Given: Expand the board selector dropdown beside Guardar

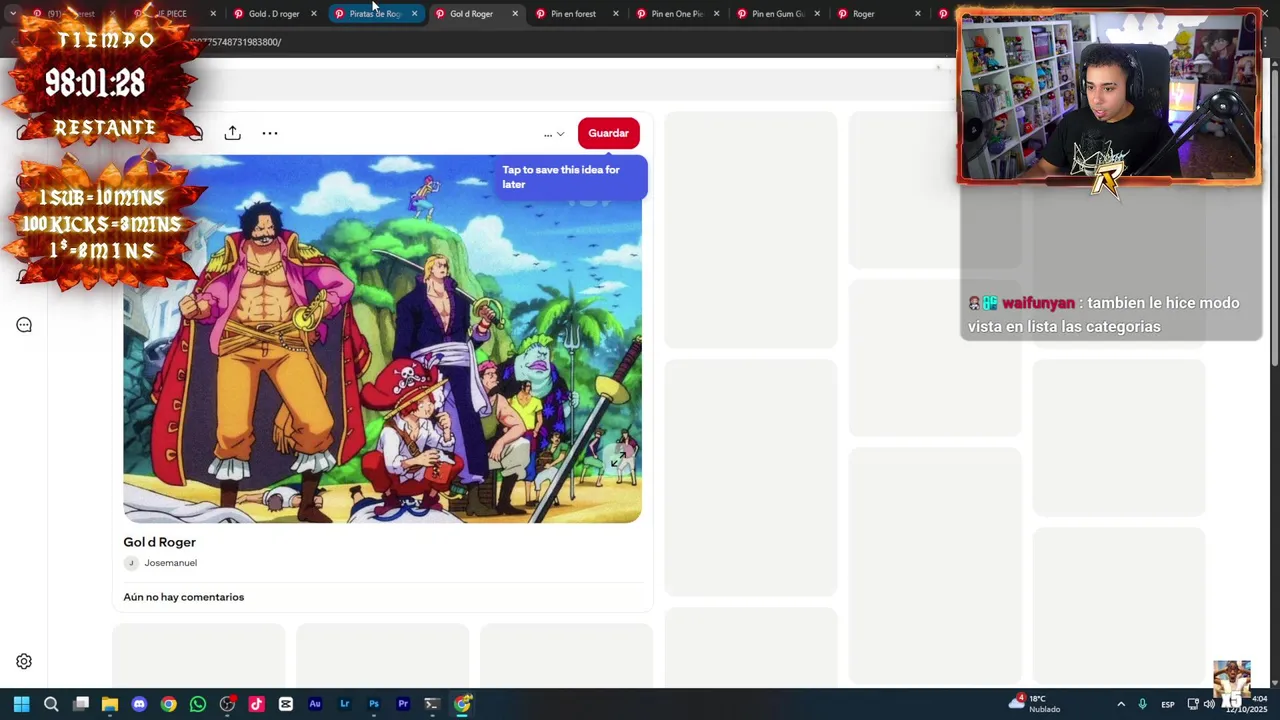Looking at the screenshot, I should (554, 134).
